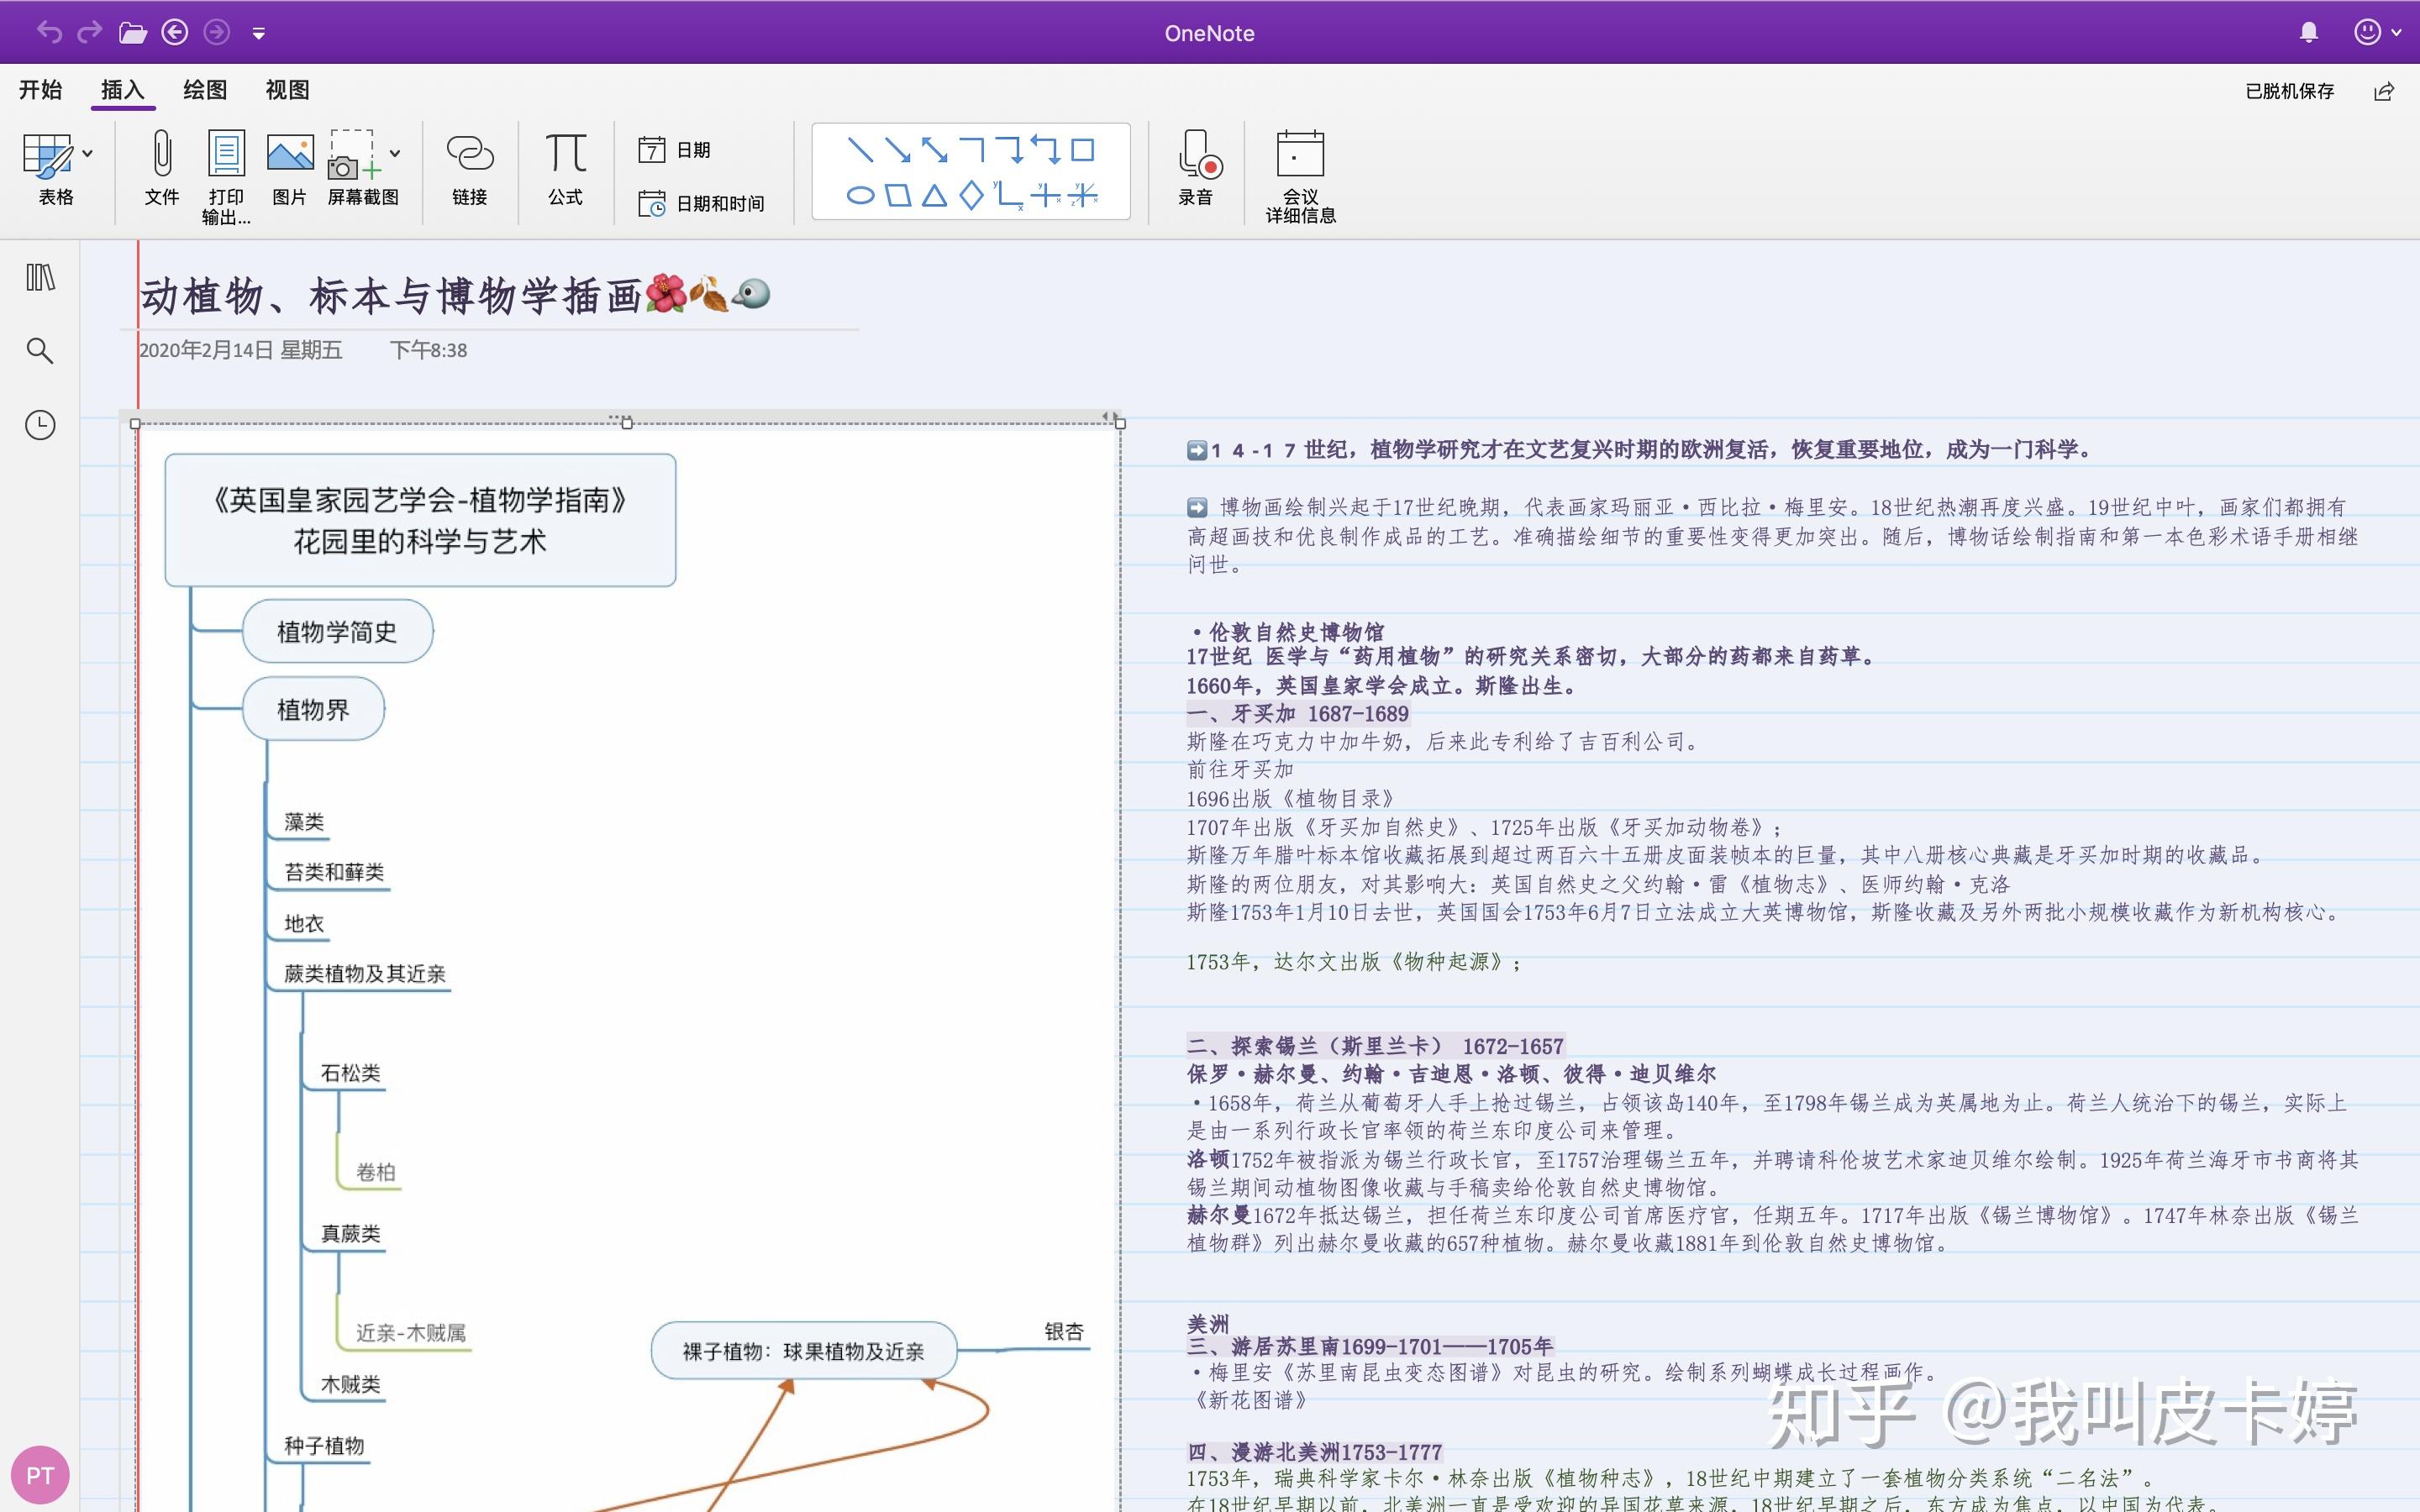Insert a table with 表格
The image size is (2420, 1512).
click(48, 170)
